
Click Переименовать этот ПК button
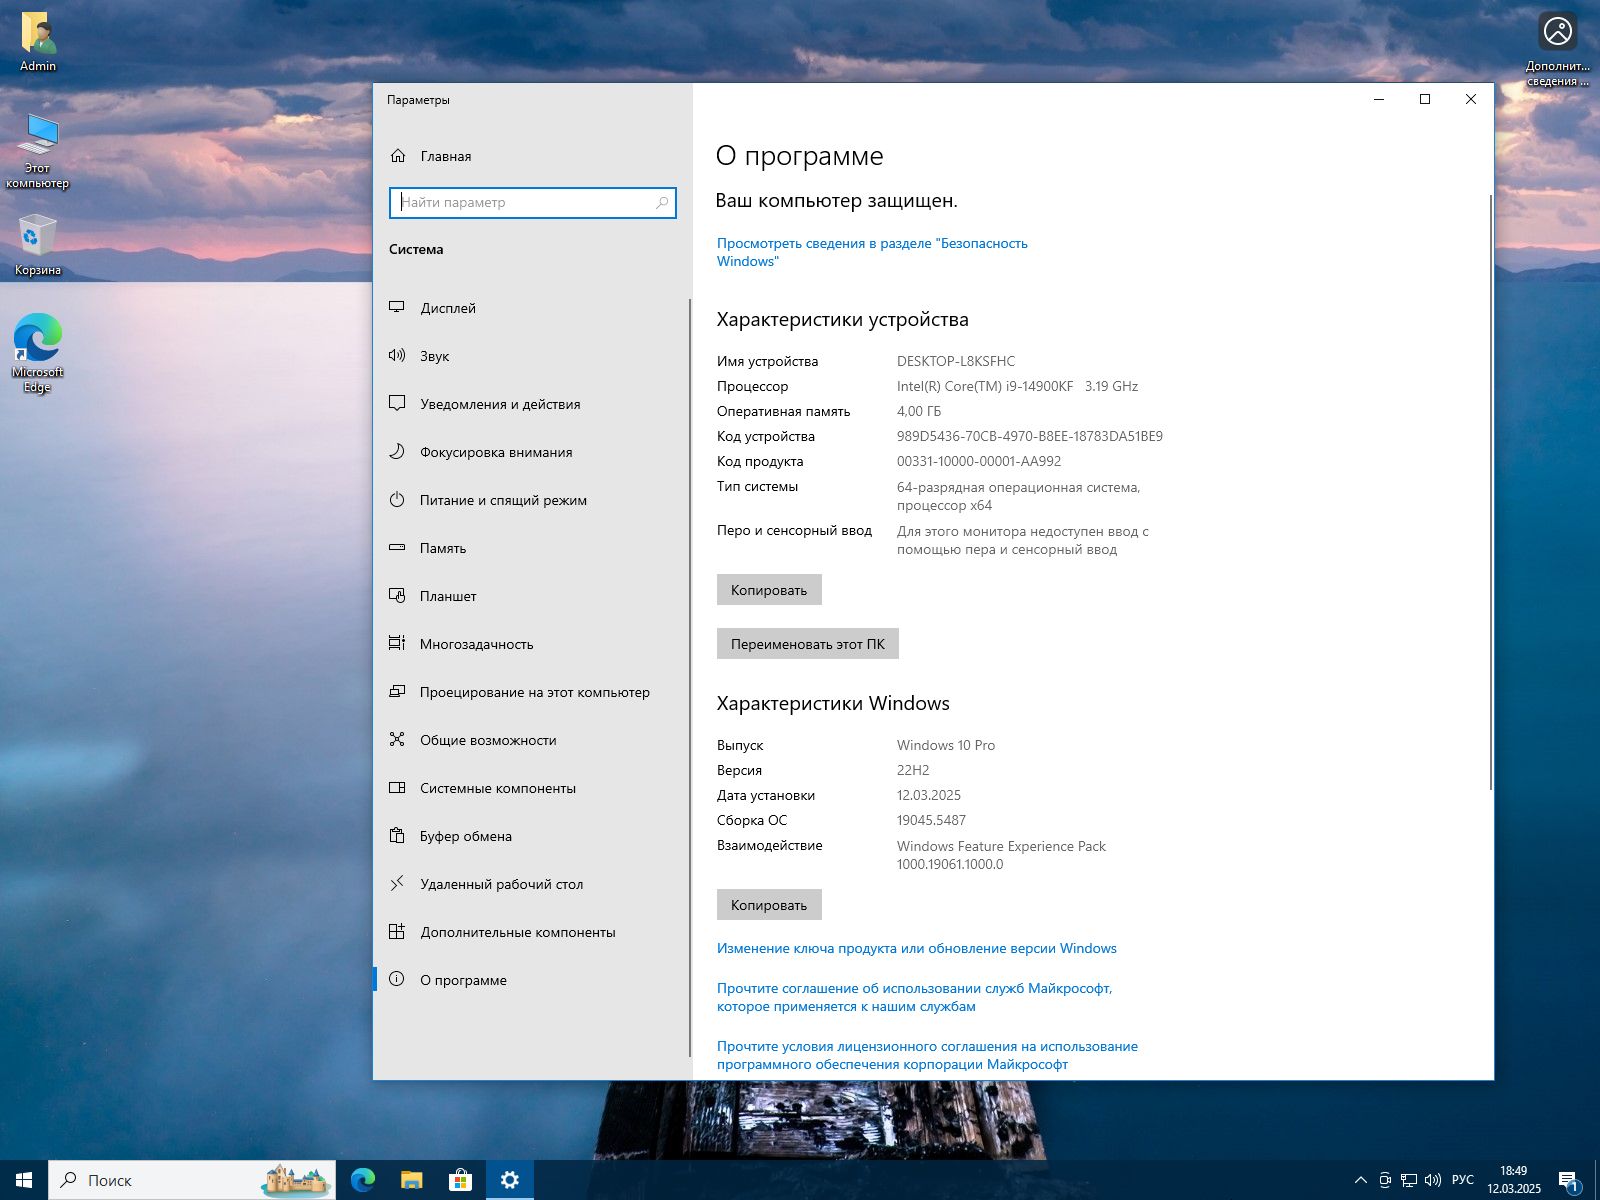click(x=808, y=644)
